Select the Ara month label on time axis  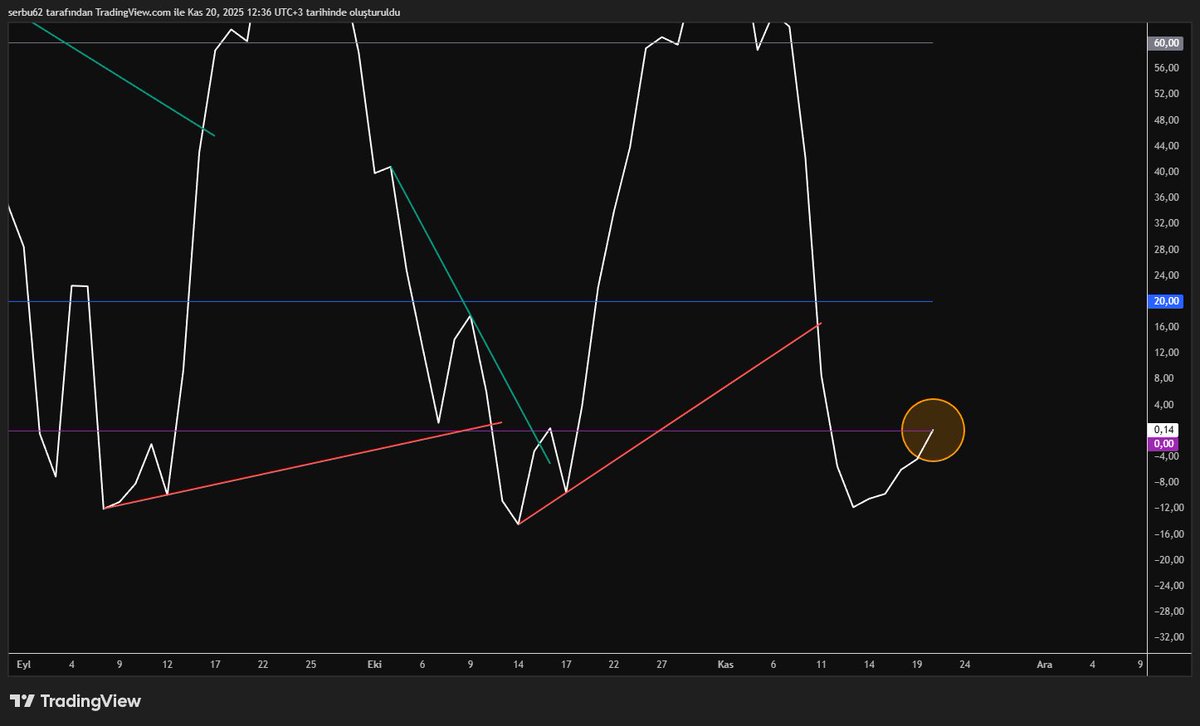click(x=1044, y=664)
